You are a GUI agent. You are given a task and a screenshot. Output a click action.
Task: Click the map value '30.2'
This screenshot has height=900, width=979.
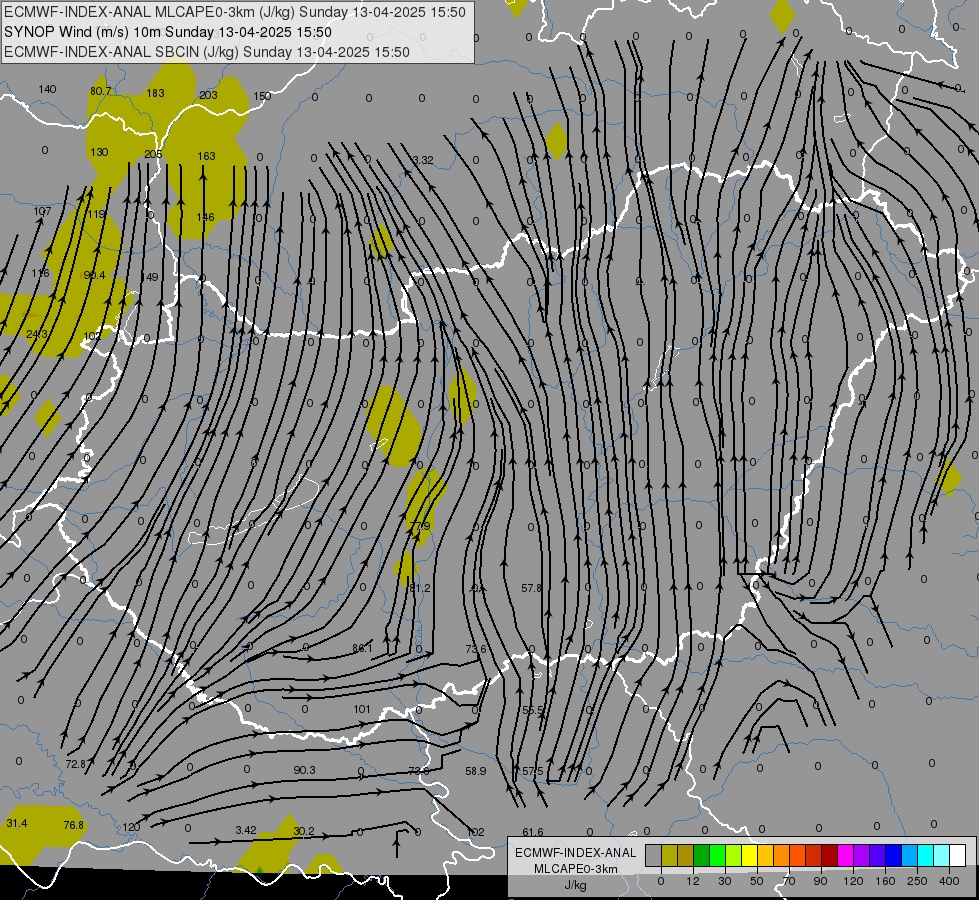click(x=303, y=831)
